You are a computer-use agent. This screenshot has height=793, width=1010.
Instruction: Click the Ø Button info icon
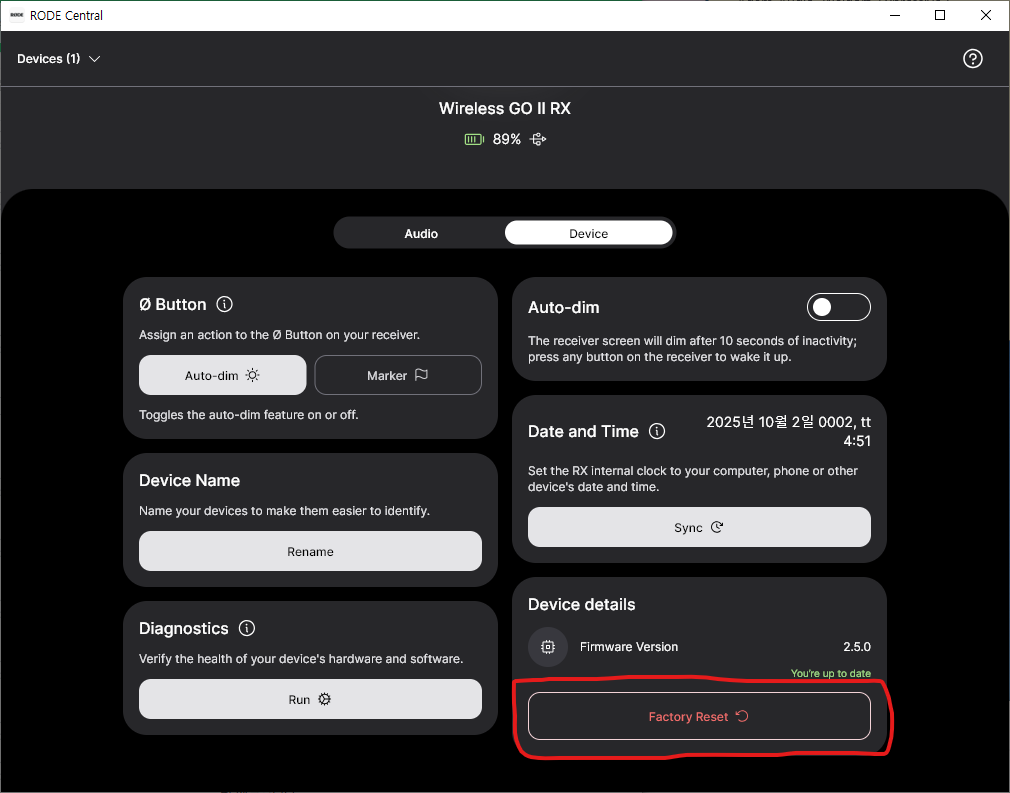(x=225, y=304)
